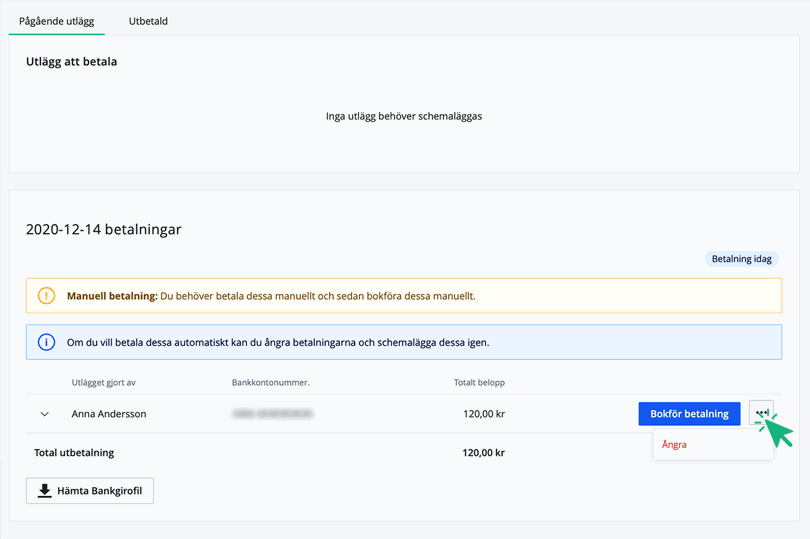810x539 pixels.
Task: Click the Manuell betalning warning text
Action: [x=270, y=296]
